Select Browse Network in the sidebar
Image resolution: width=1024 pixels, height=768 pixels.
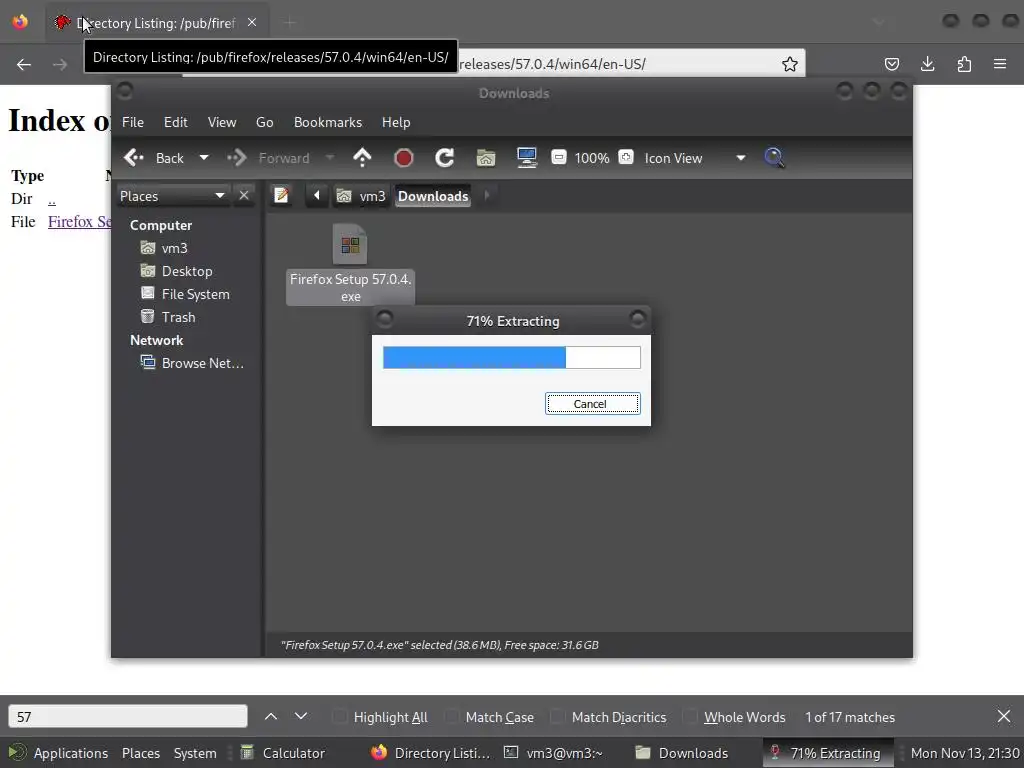tap(193, 363)
